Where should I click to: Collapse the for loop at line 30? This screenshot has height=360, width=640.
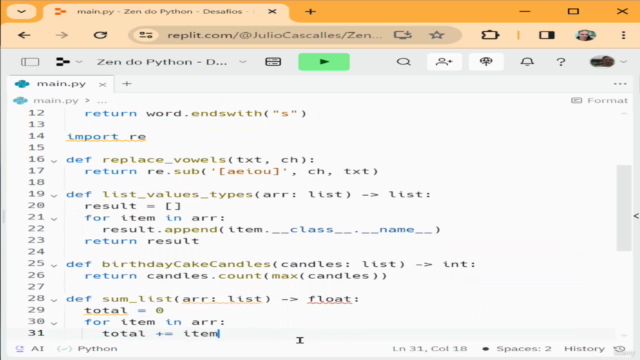[x=54, y=323]
